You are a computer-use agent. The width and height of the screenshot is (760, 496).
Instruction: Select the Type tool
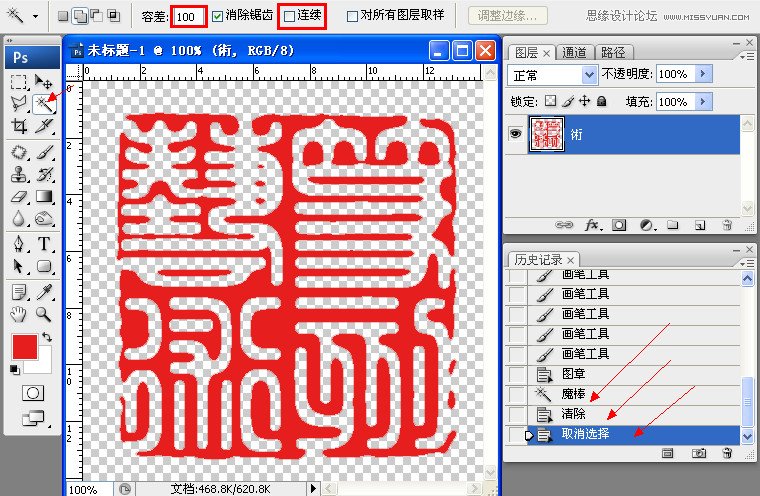point(44,243)
